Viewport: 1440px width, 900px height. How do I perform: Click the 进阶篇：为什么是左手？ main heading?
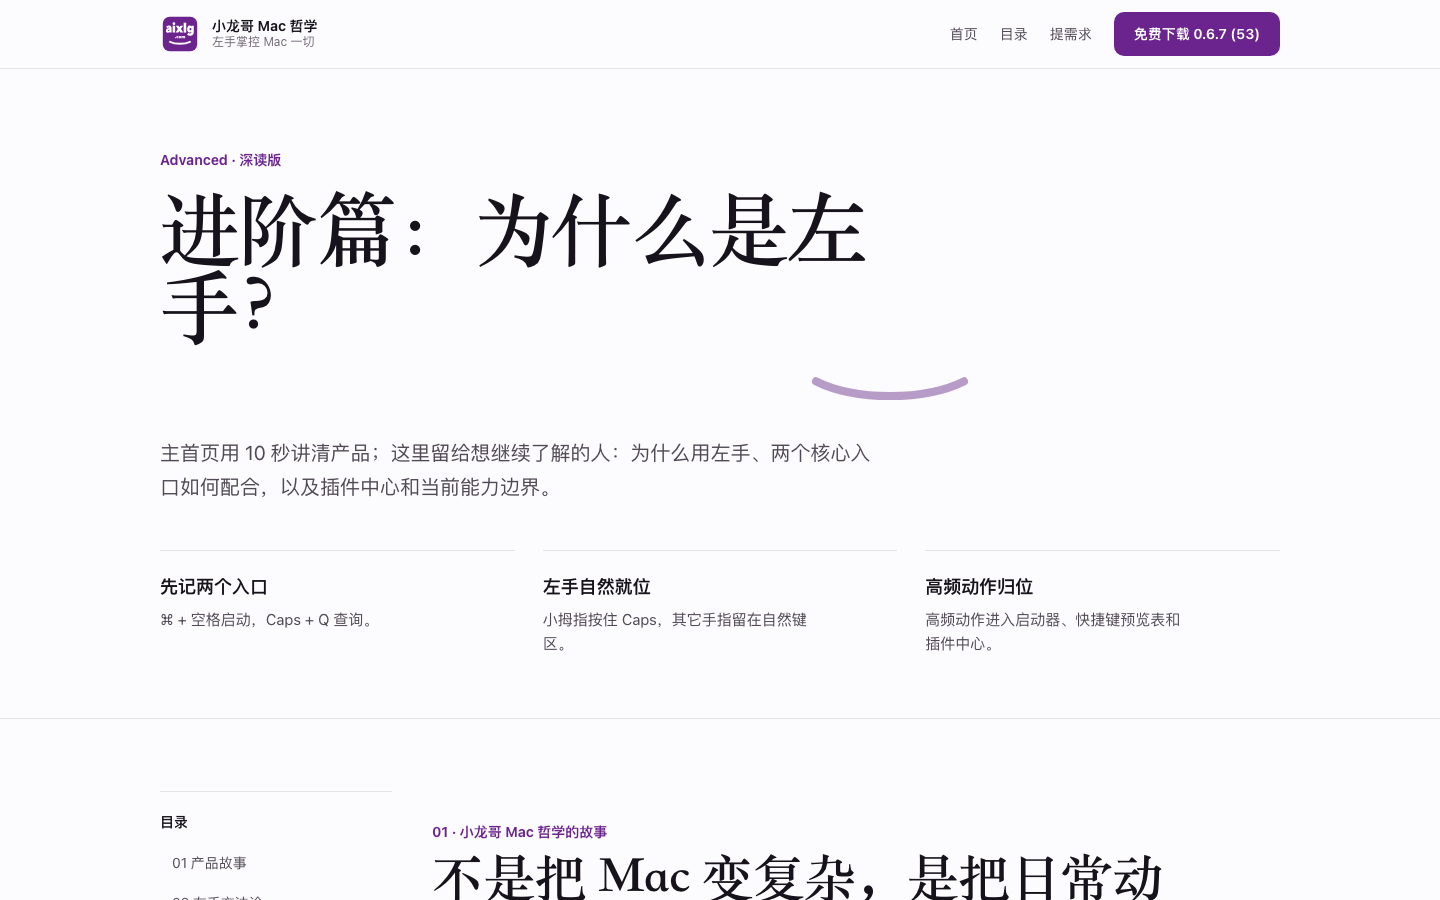[513, 268]
